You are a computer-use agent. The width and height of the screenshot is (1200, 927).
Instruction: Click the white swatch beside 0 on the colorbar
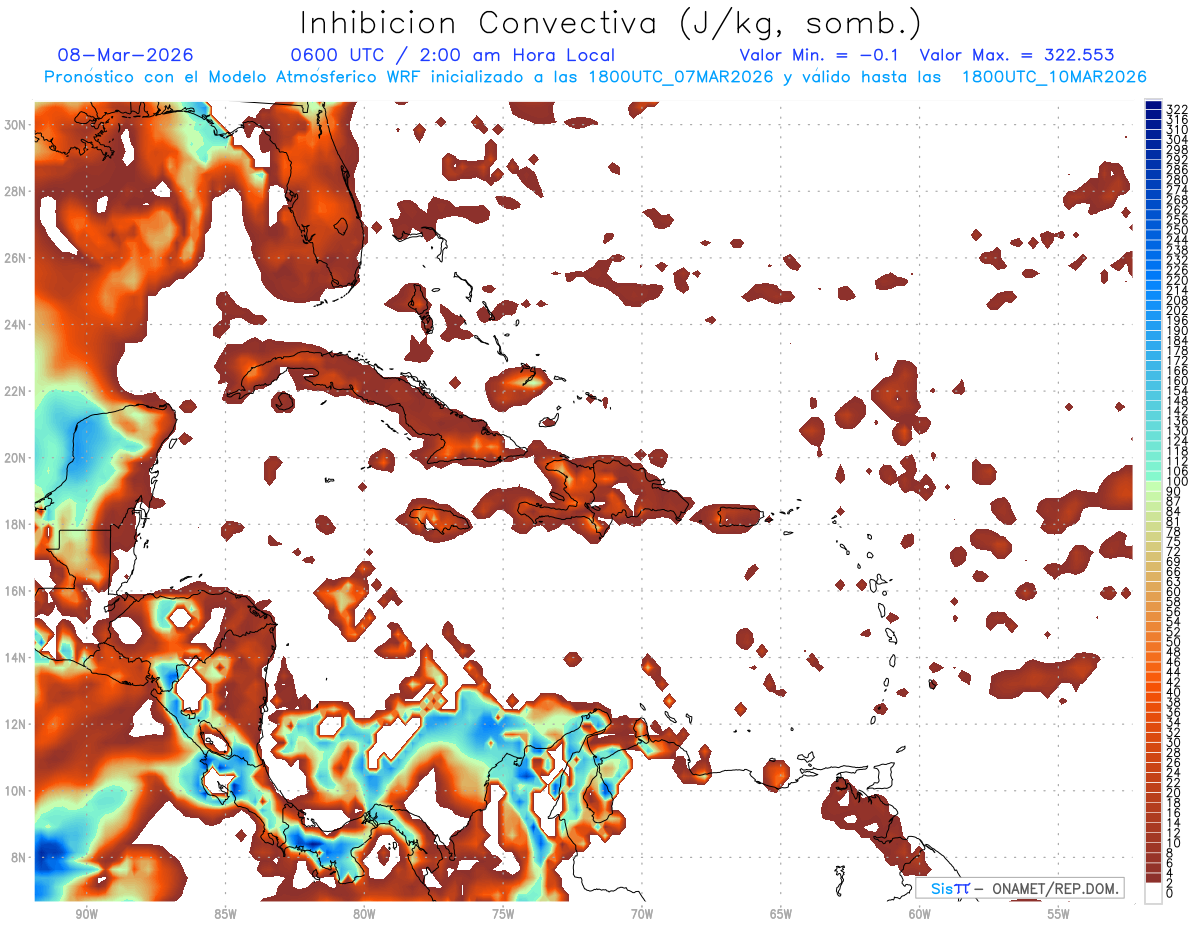coord(1153,893)
